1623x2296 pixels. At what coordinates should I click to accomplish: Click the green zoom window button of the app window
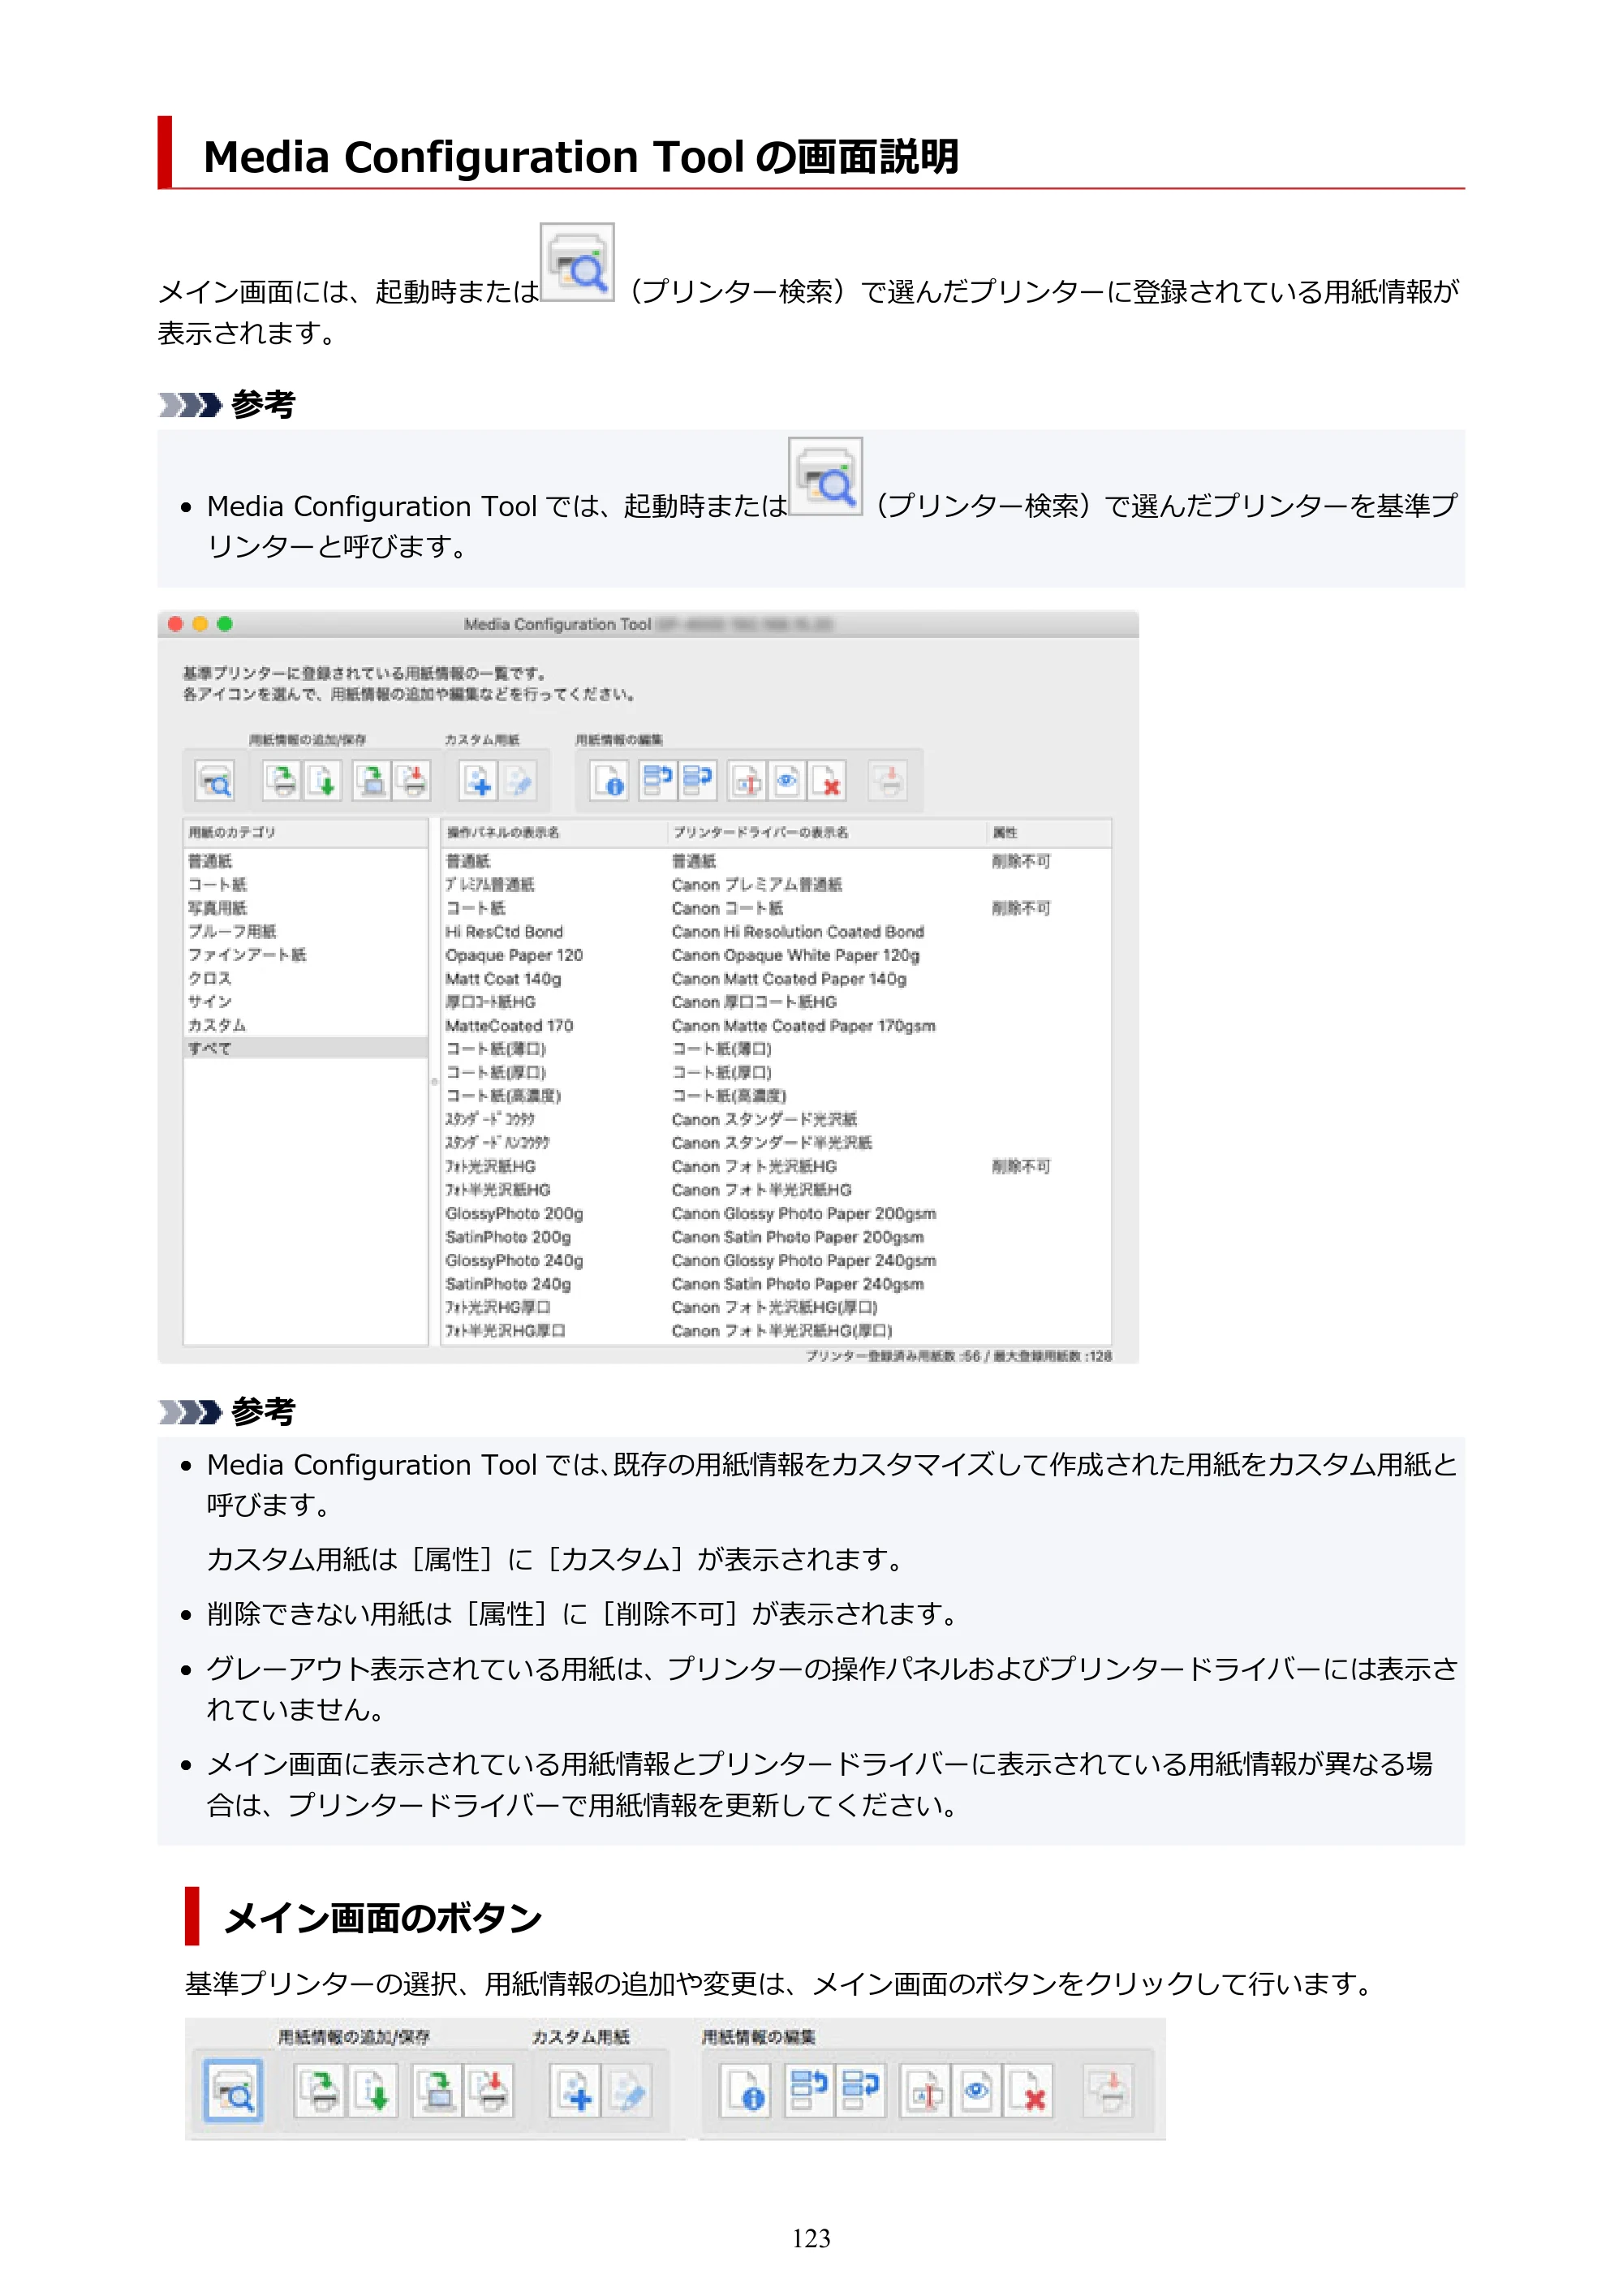[225, 624]
